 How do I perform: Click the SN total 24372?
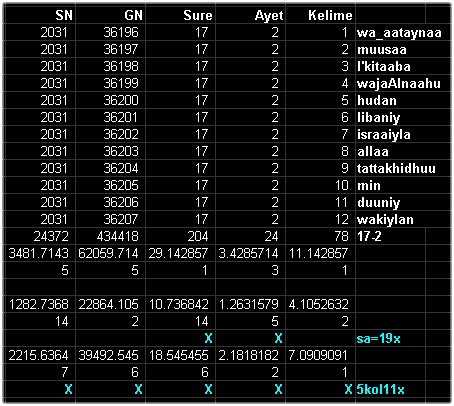pos(39,236)
